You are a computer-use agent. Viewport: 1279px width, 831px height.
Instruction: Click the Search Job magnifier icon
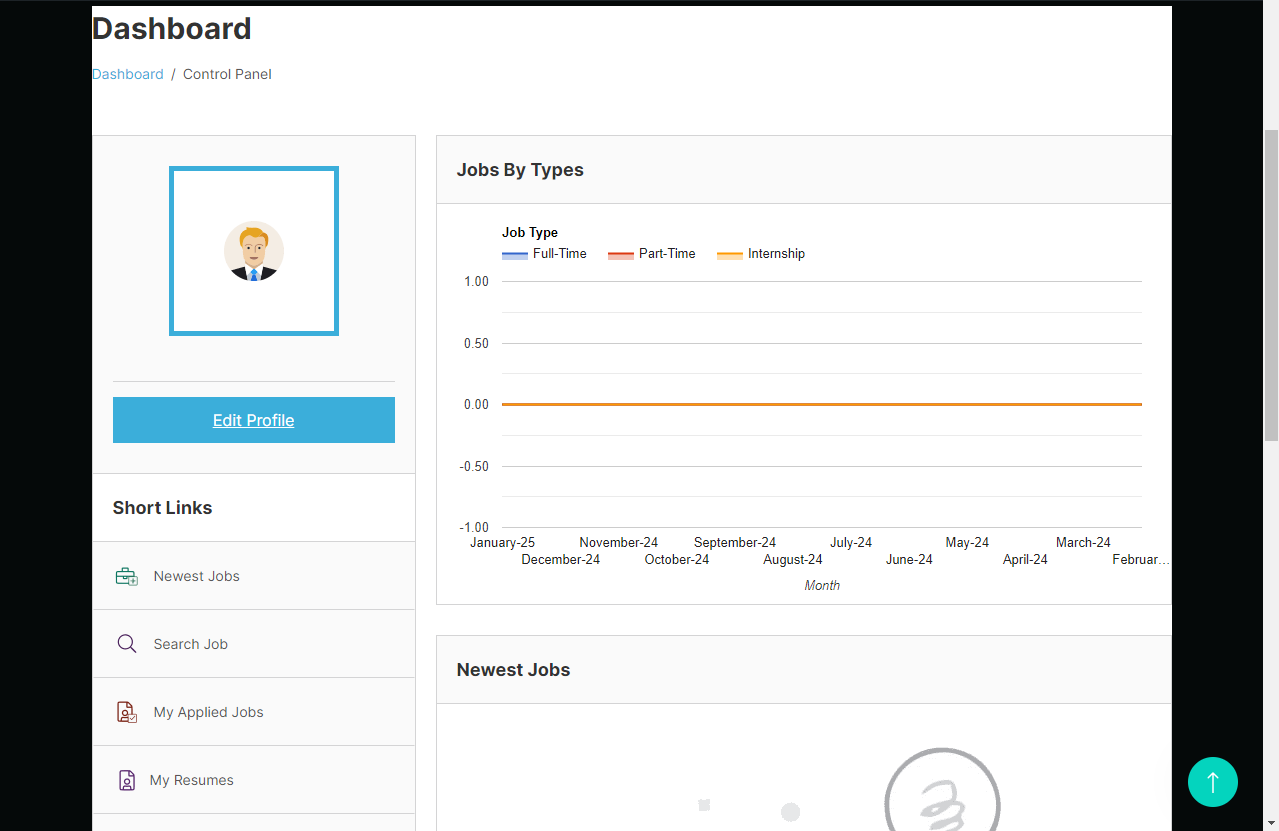coord(127,644)
